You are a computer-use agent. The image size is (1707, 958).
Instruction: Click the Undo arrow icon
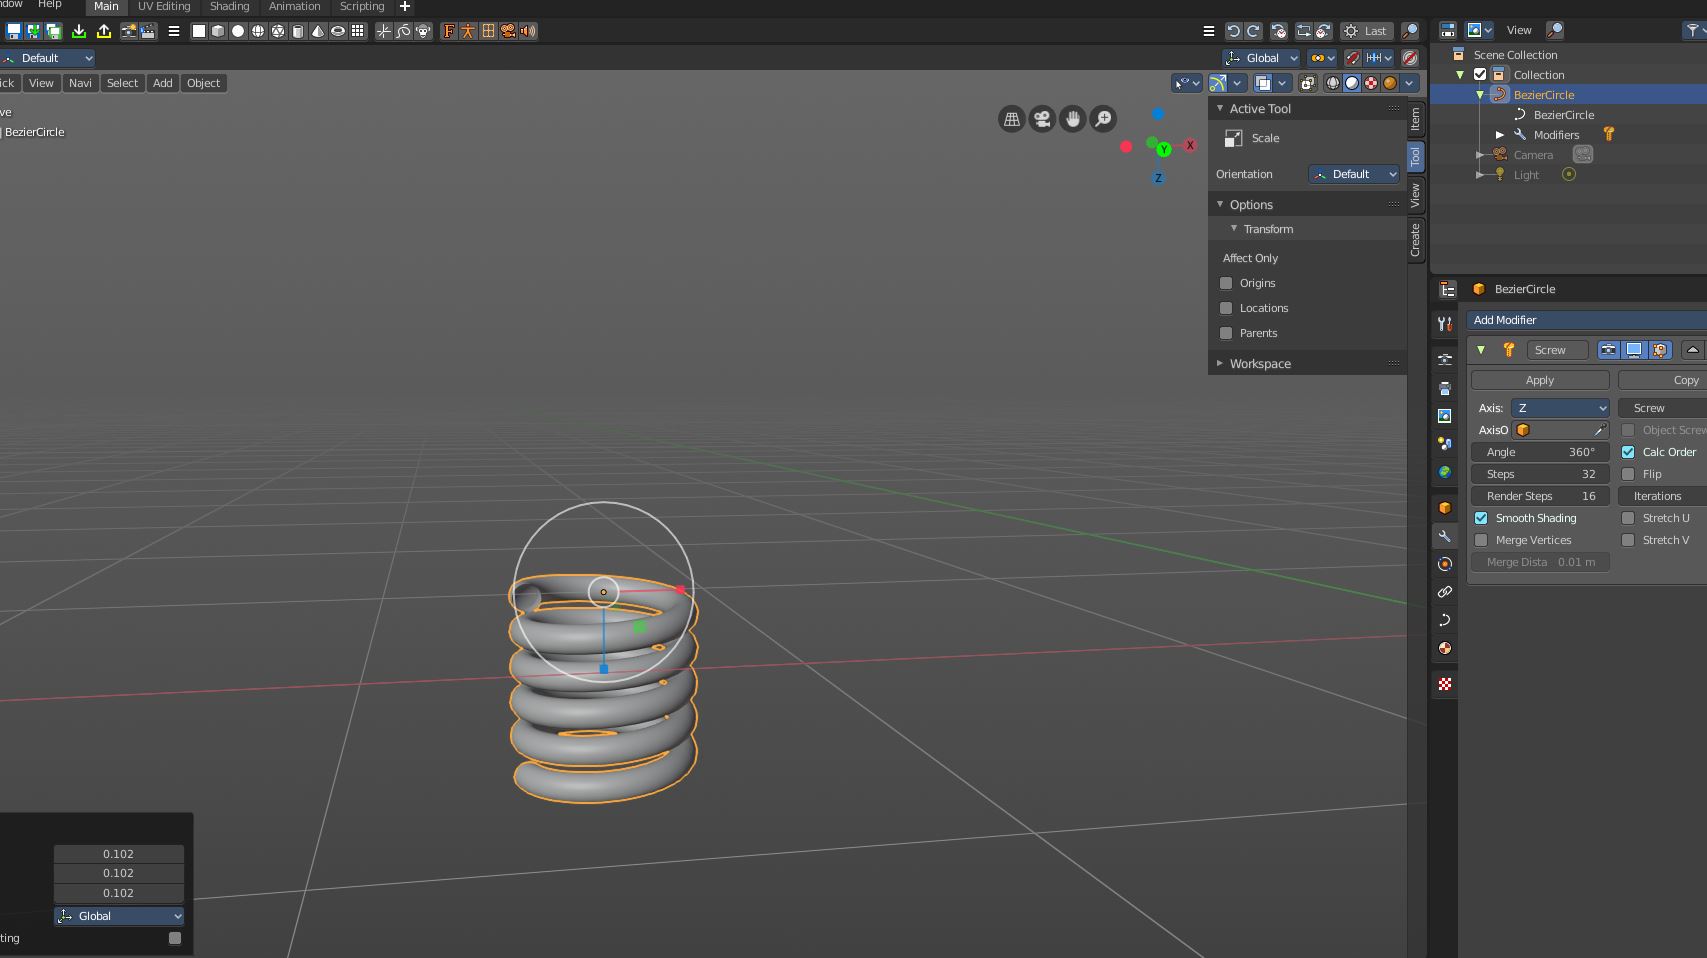tap(1233, 31)
